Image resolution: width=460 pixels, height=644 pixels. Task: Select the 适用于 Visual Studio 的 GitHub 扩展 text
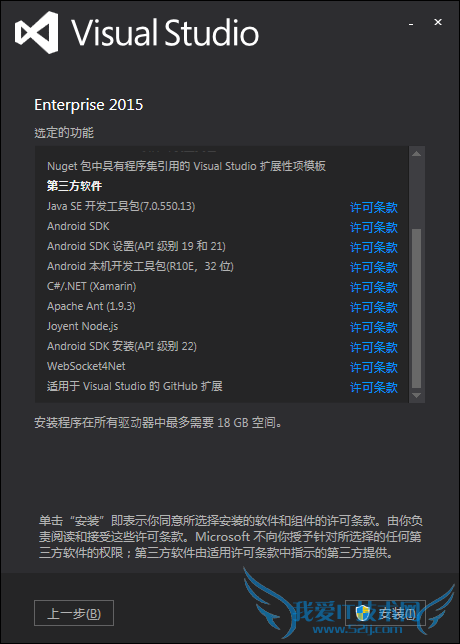tap(135, 386)
